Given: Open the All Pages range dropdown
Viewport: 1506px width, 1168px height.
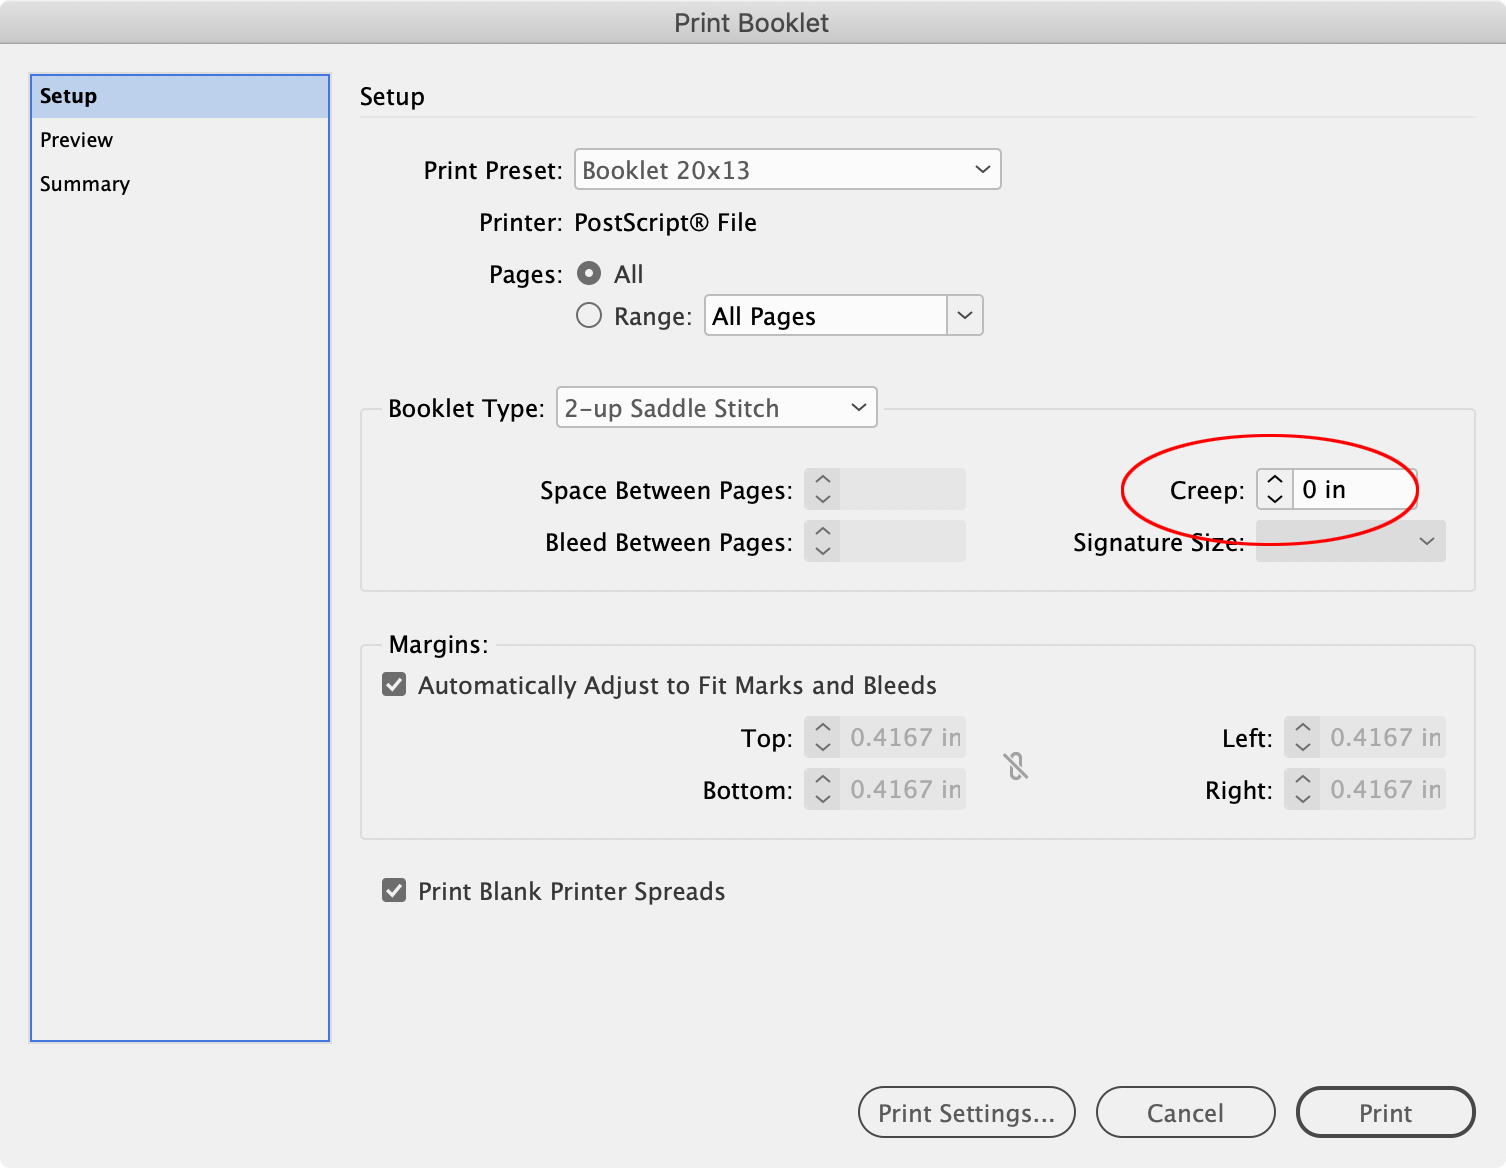Looking at the screenshot, I should point(963,315).
